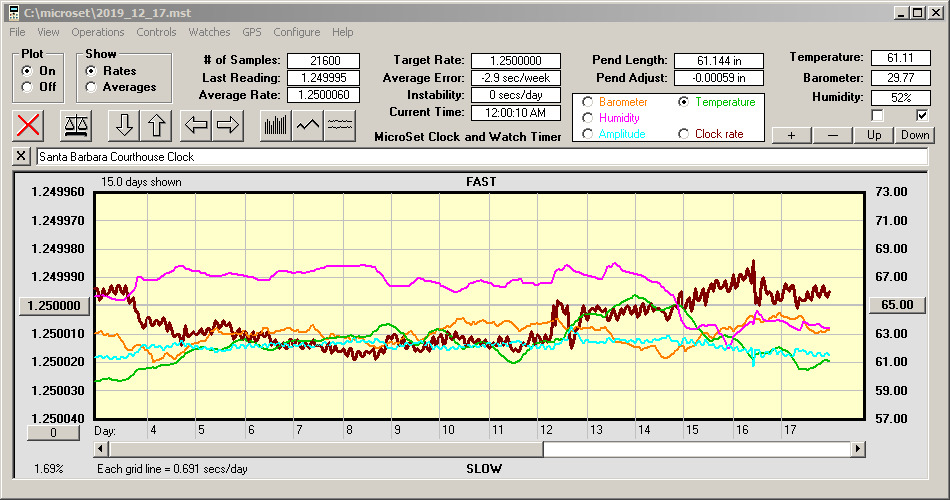
Task: Open the Configure menu
Action: coord(297,32)
